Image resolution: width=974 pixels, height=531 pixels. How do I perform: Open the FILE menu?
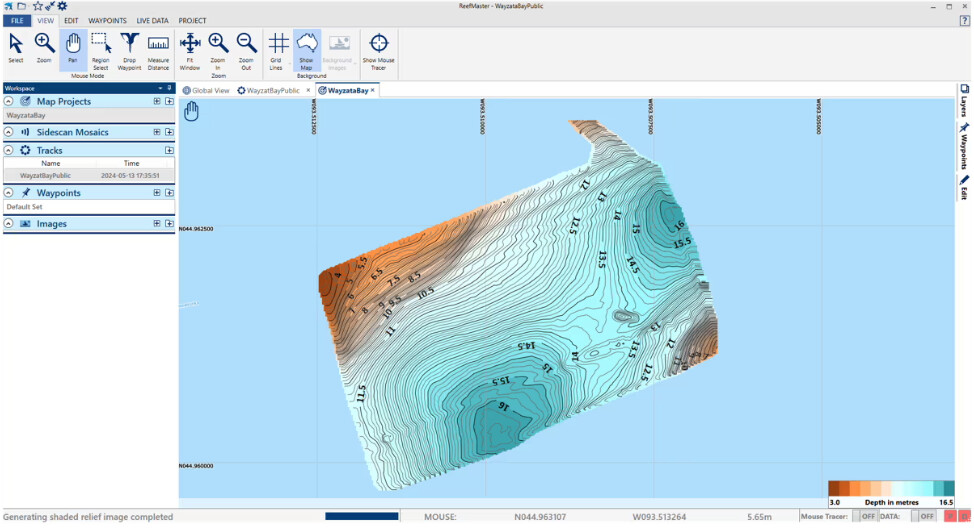point(17,20)
